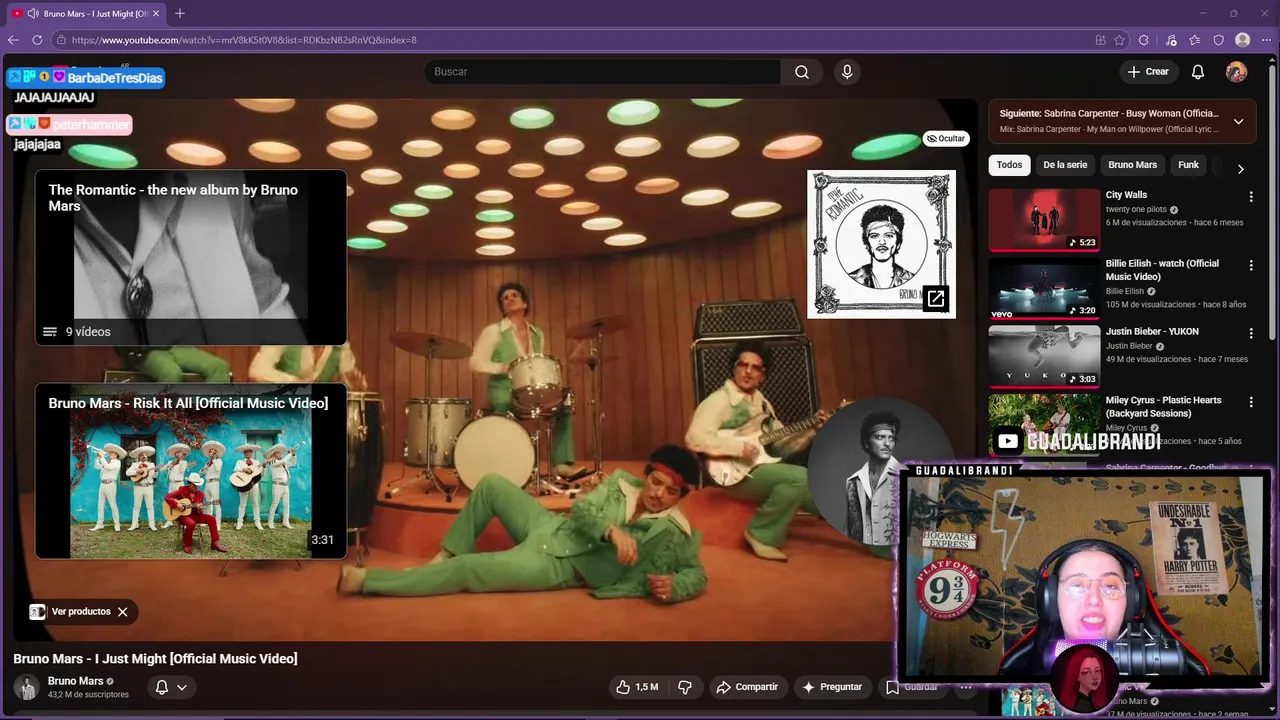Open browser extensions puzzle icon
The image size is (1280, 720).
[1143, 40]
